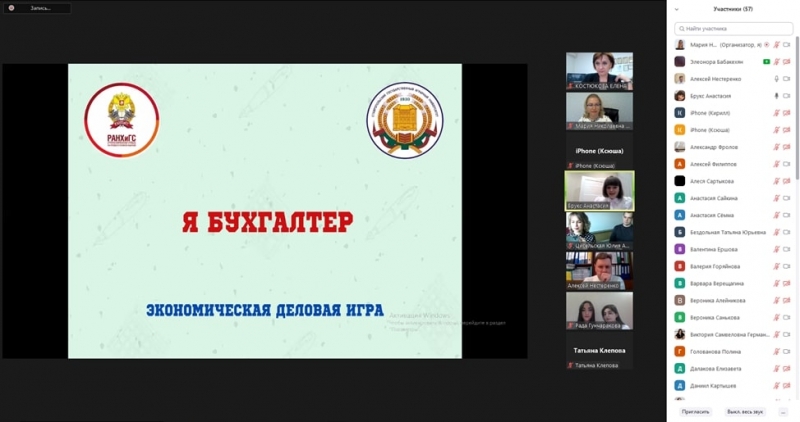Click disabled camera icon for Элеонора Бабакехян

[787, 62]
